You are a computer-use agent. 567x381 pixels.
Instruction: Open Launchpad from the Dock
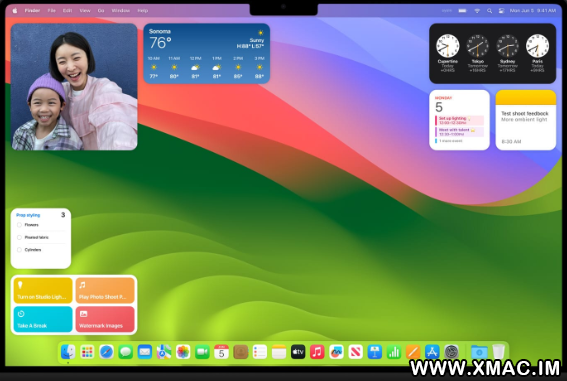tap(87, 352)
